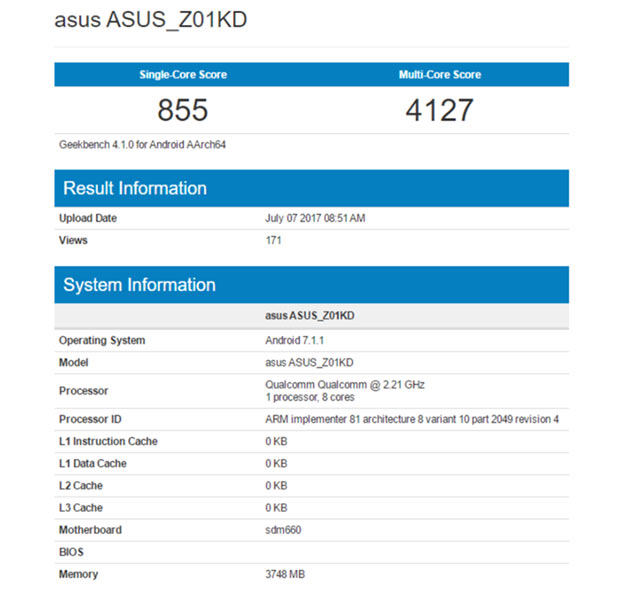Click the L1 Instruction Cache label
The width and height of the screenshot is (620, 597).
[x=108, y=441]
